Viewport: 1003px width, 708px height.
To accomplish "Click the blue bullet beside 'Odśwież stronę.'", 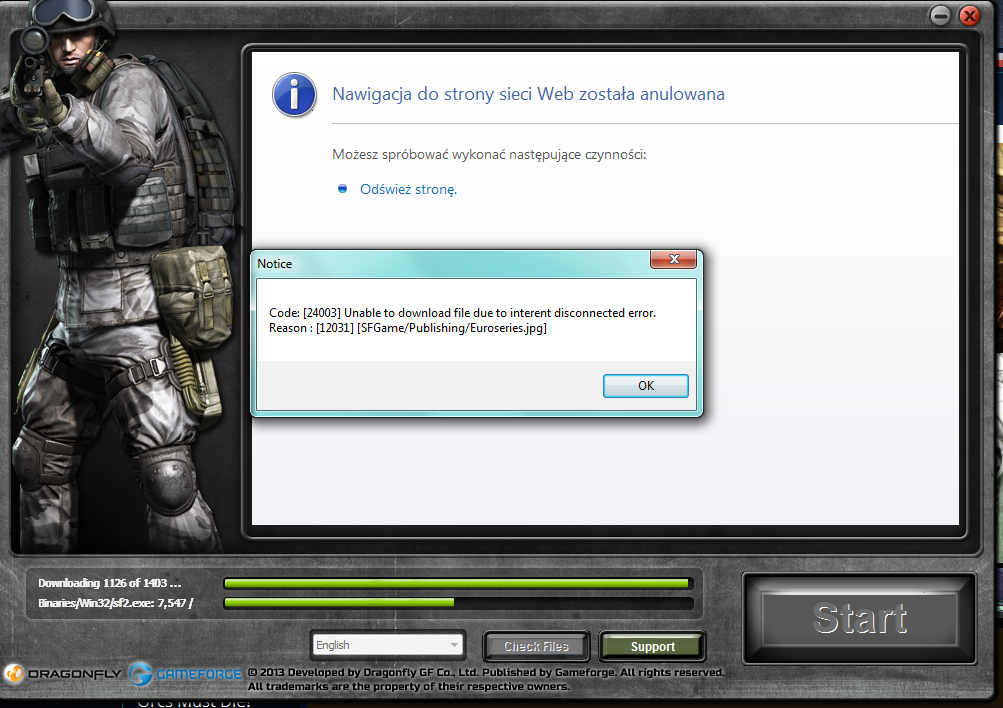I will [x=342, y=189].
